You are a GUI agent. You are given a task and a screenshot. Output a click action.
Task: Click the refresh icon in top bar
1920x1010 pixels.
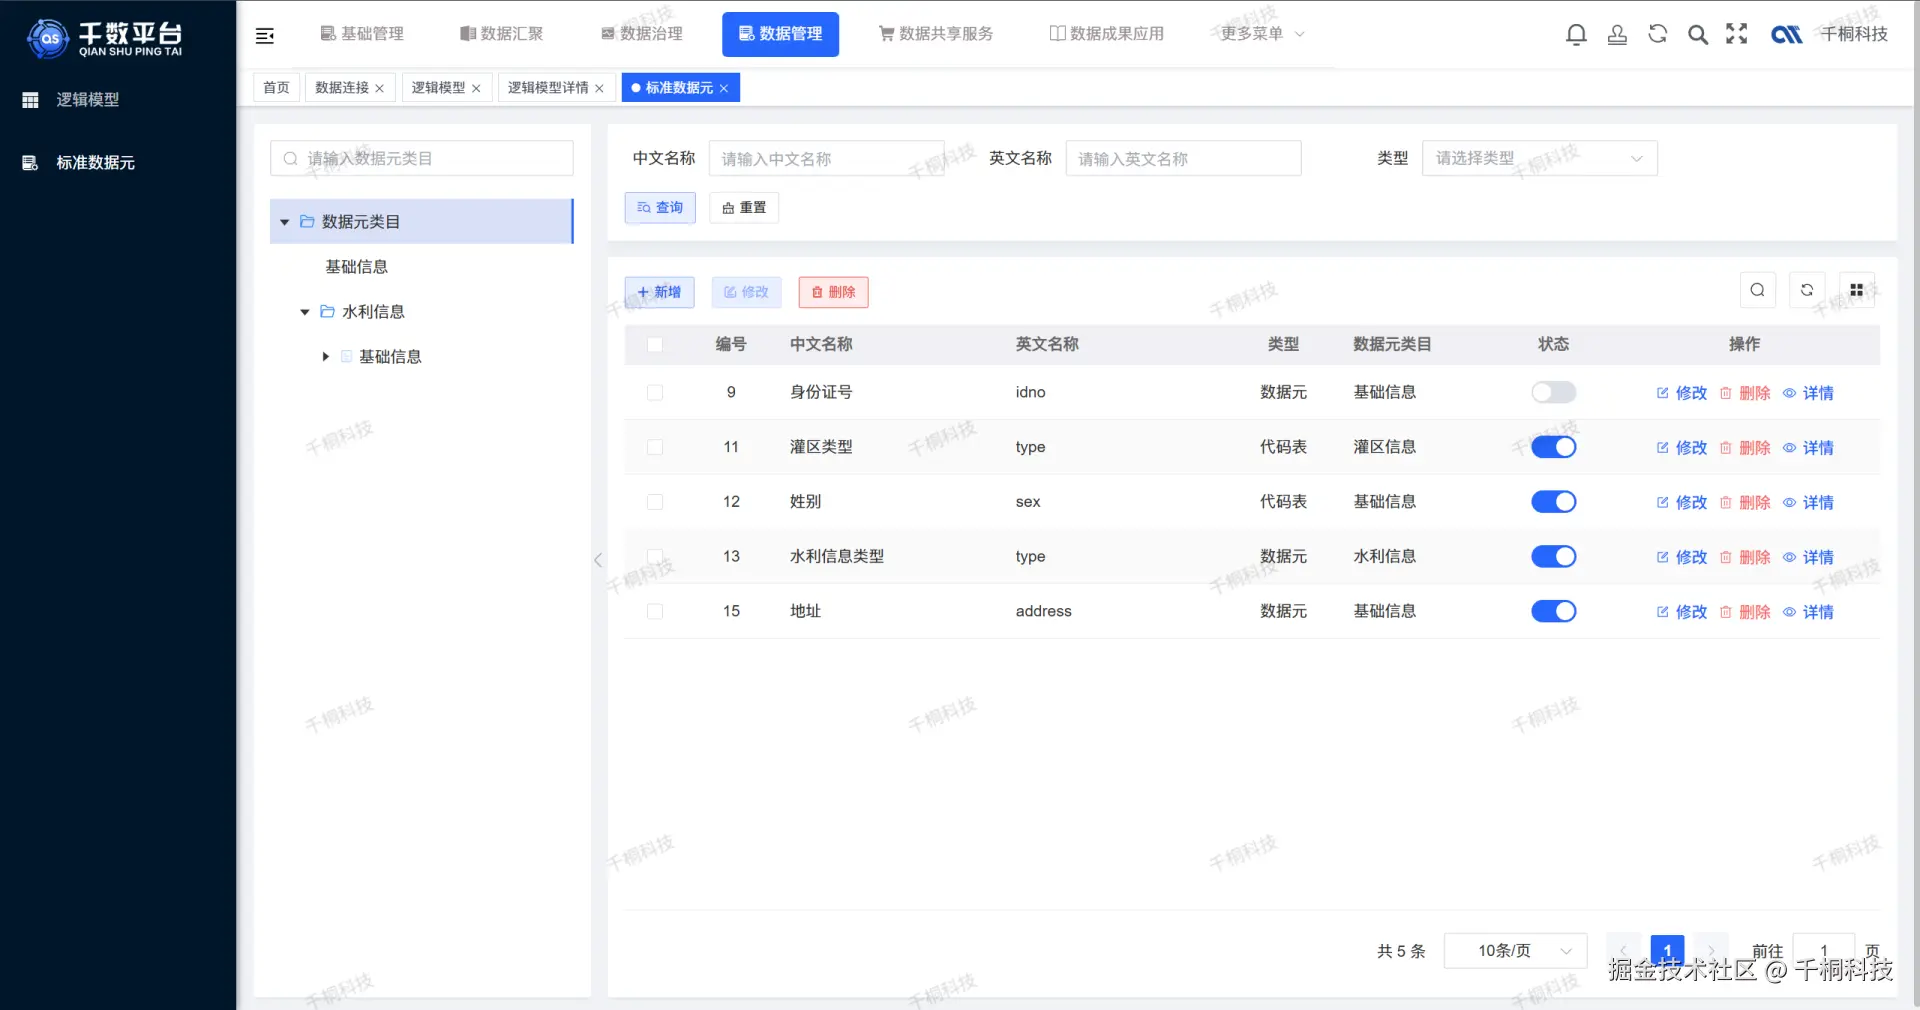(1657, 34)
